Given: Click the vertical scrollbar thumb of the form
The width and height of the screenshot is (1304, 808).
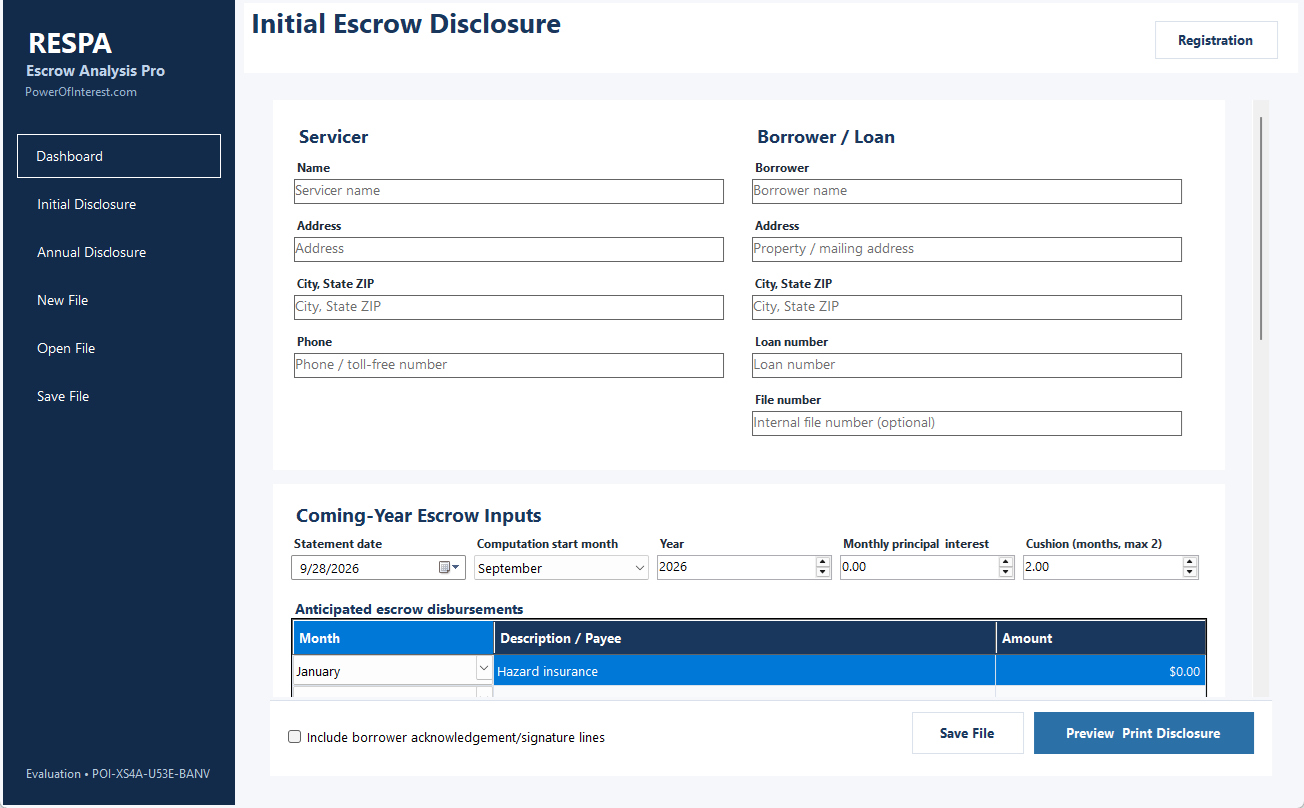Looking at the screenshot, I should pyautogui.click(x=1261, y=228).
